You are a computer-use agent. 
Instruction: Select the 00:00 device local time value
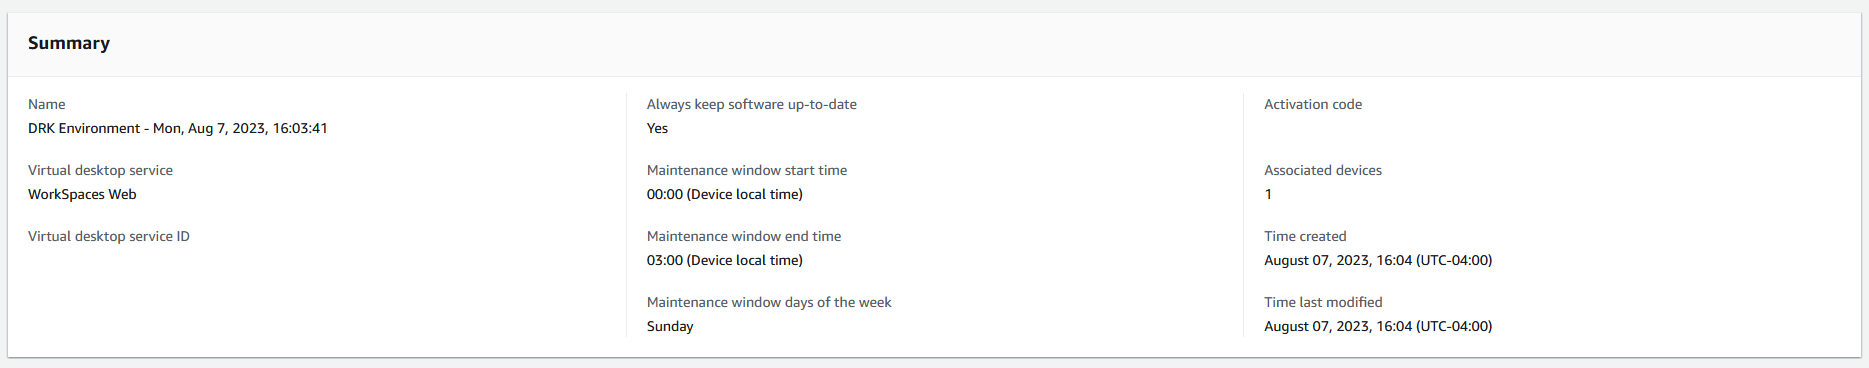[725, 194]
